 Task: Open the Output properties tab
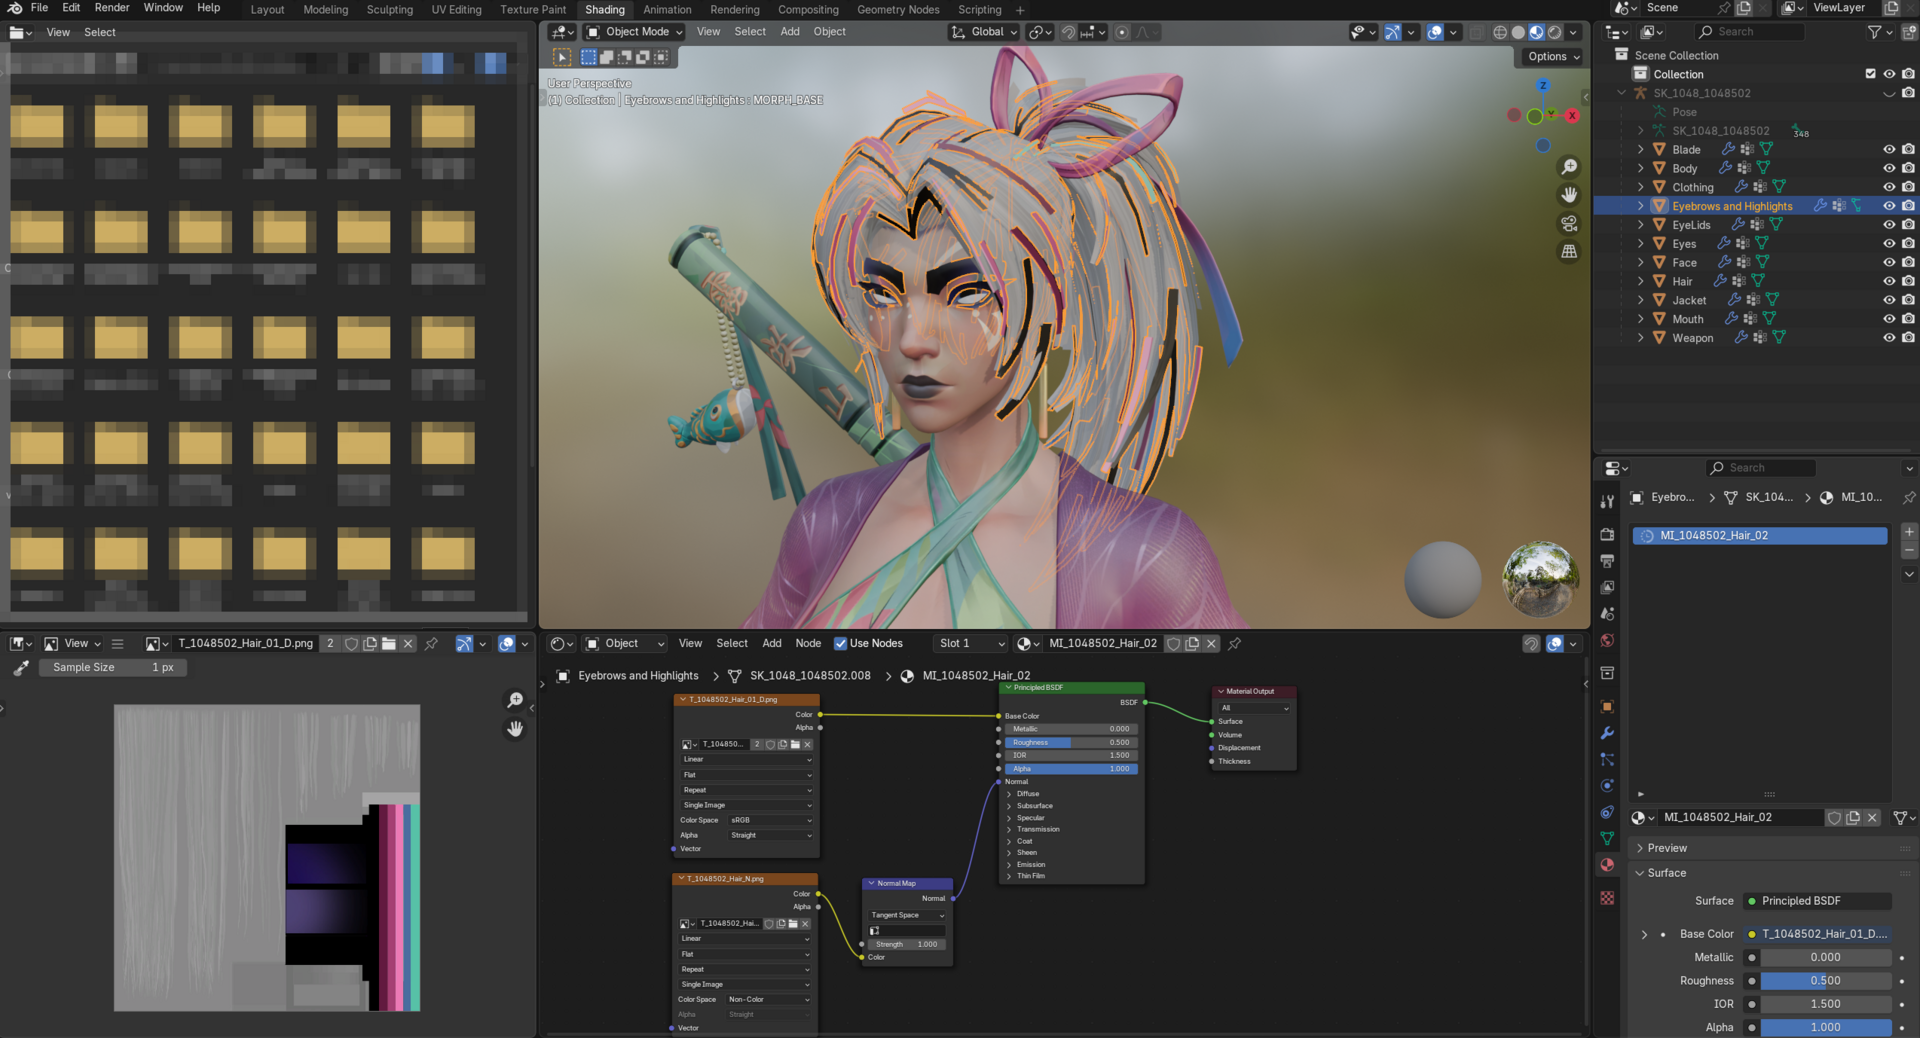1607,561
